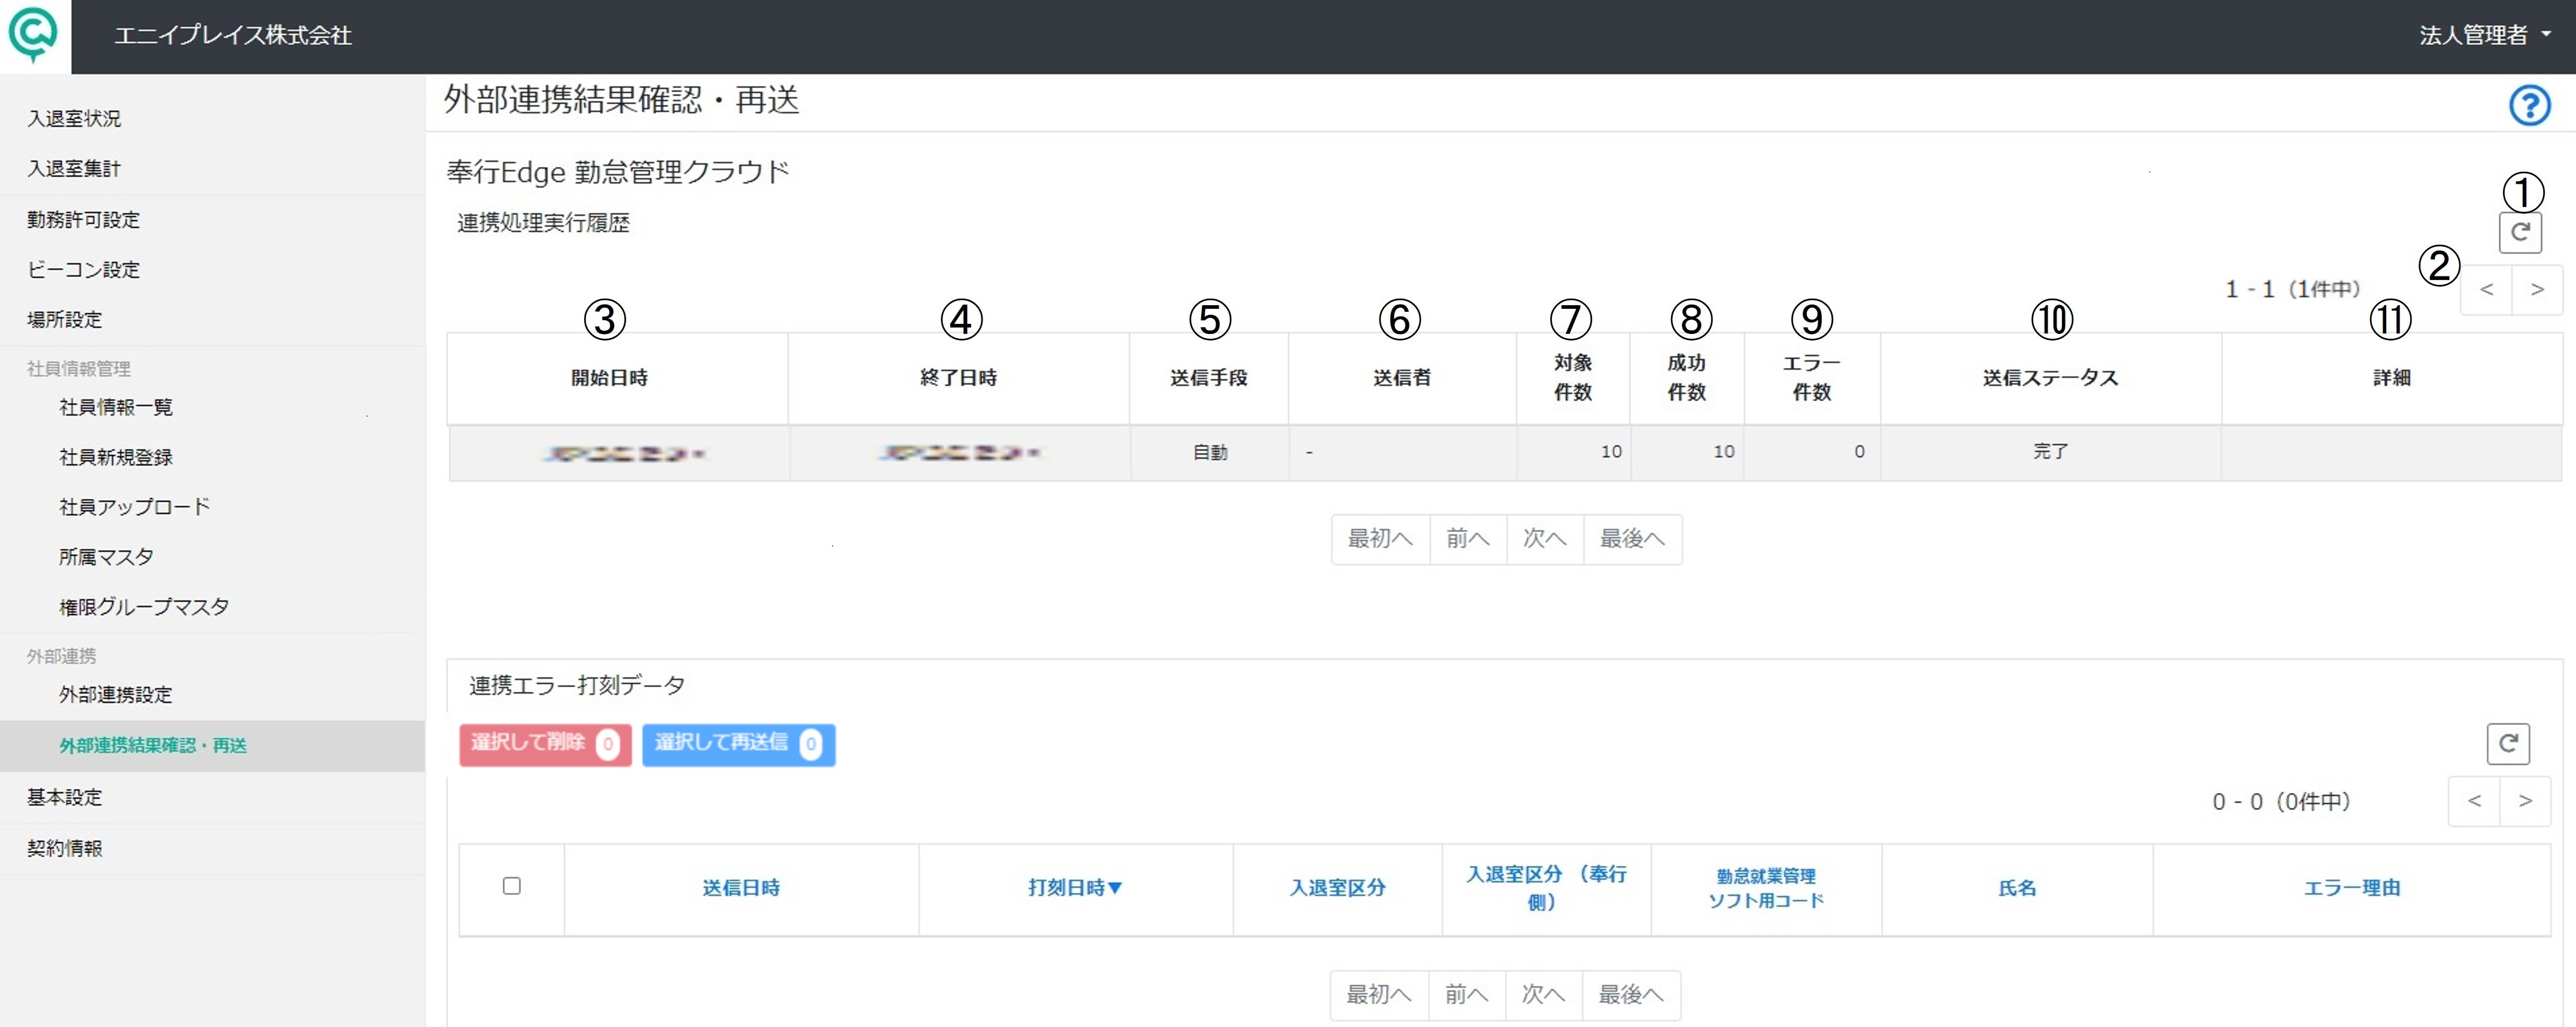Click 最初へ under execution history
This screenshot has height=1027, width=2576.
[1380, 540]
